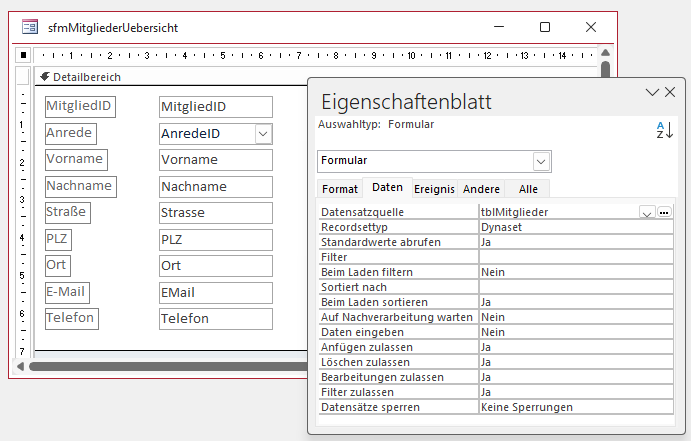Switch to the Daten tab
Image resolution: width=691 pixels, height=441 pixels.
pos(387,188)
